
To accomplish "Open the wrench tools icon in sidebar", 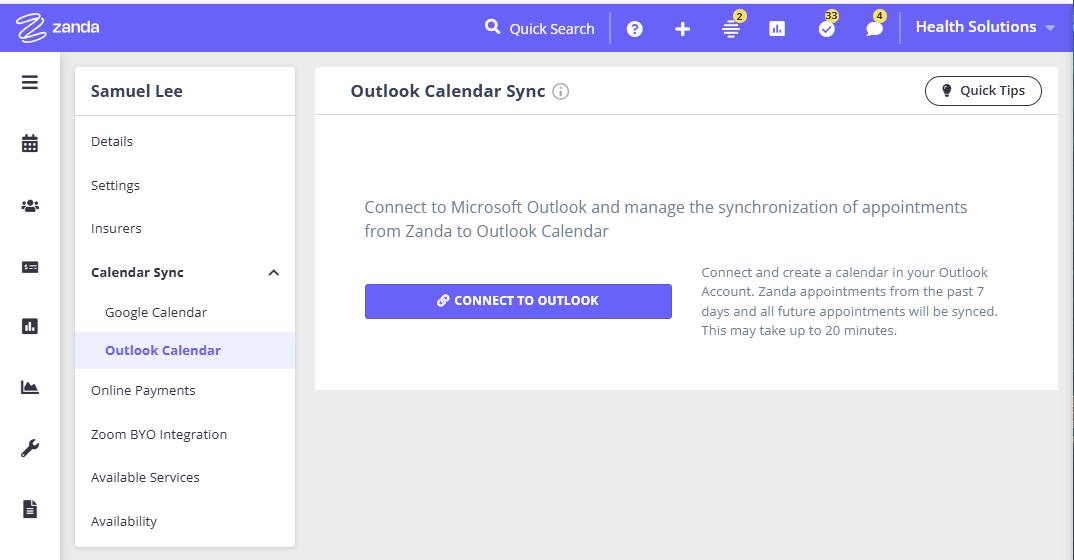I will tap(30, 449).
